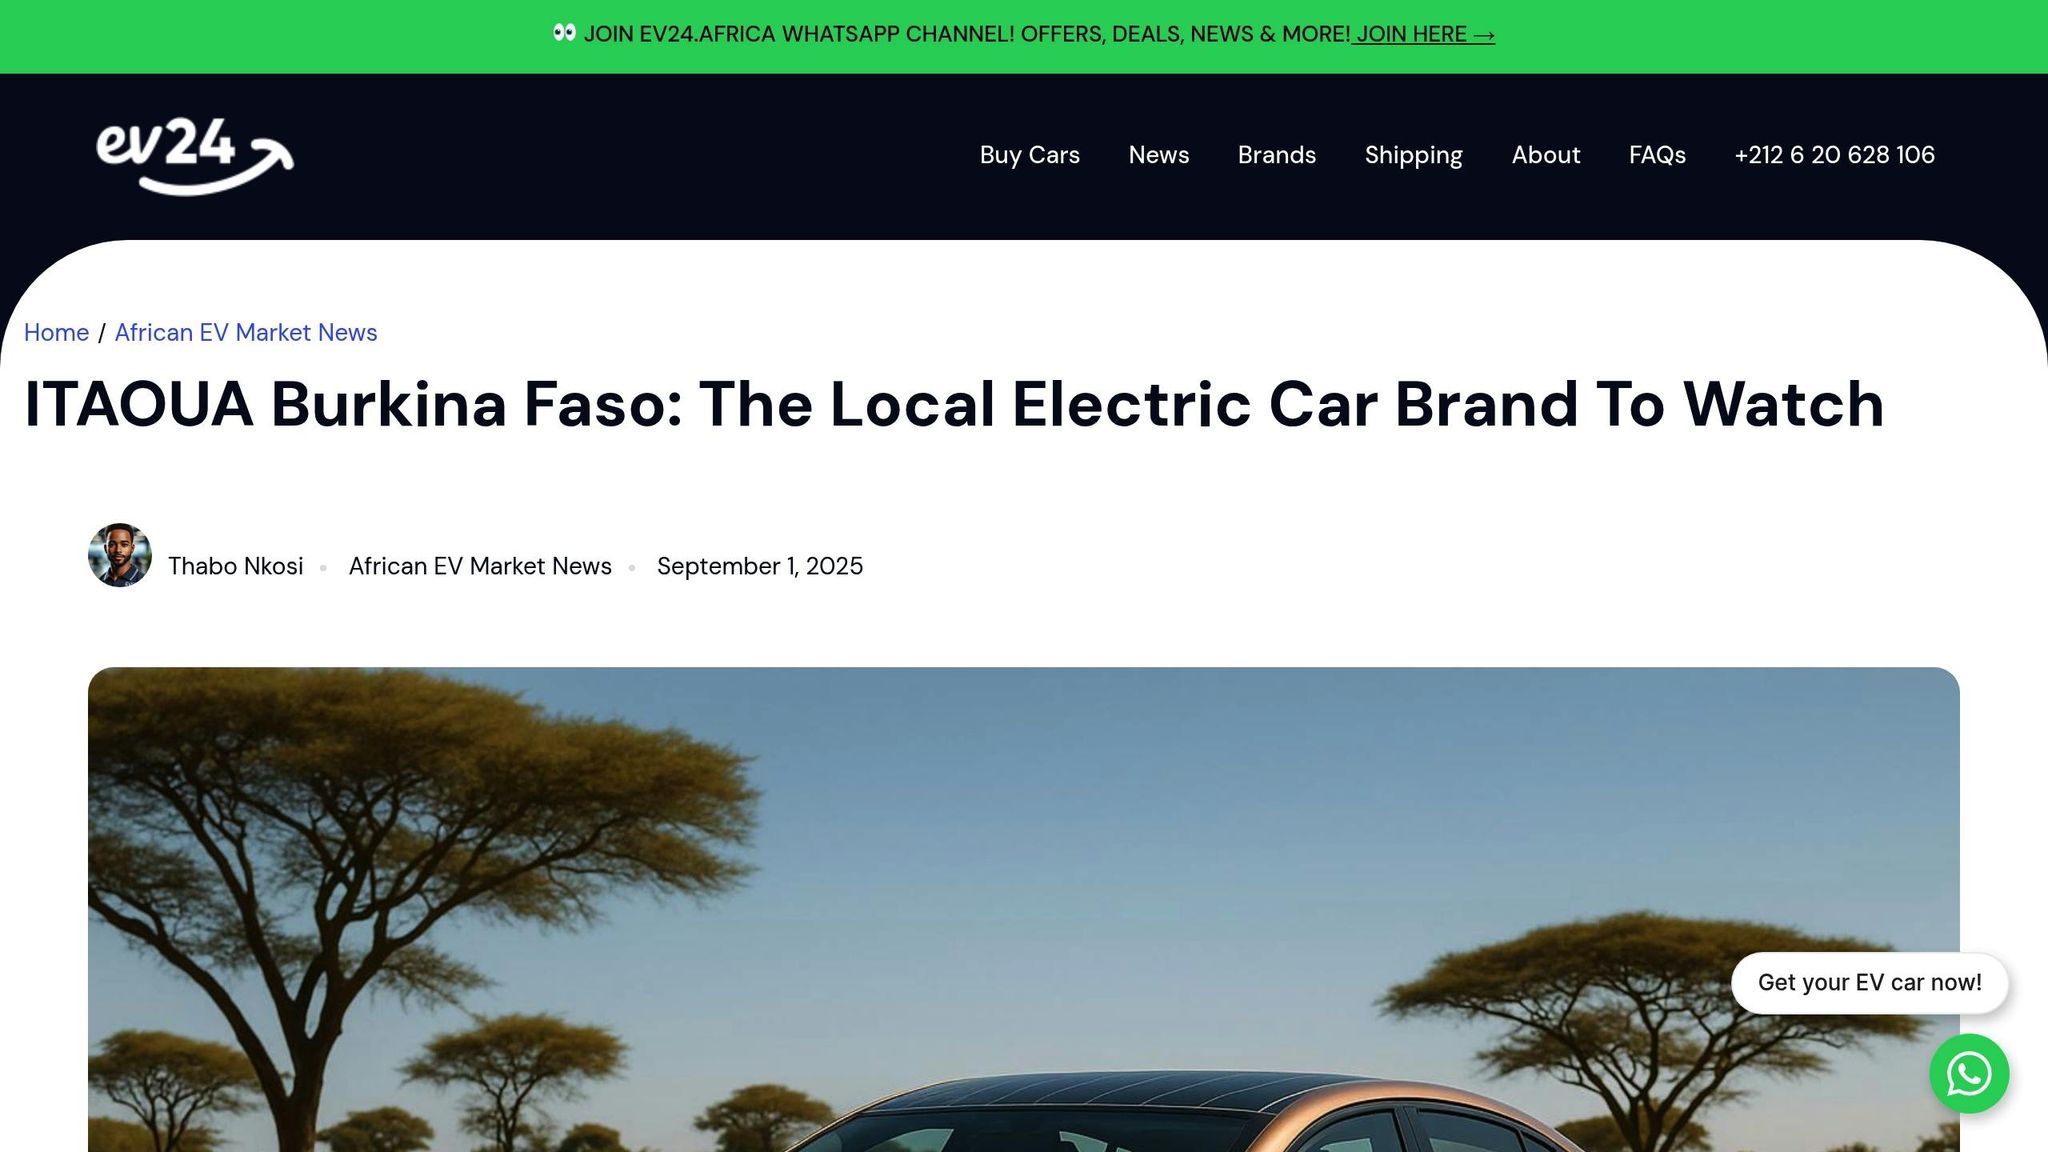Click the 'Get your EV car now!' bubble
Screen dimensions: 2048x1152
(1869, 983)
